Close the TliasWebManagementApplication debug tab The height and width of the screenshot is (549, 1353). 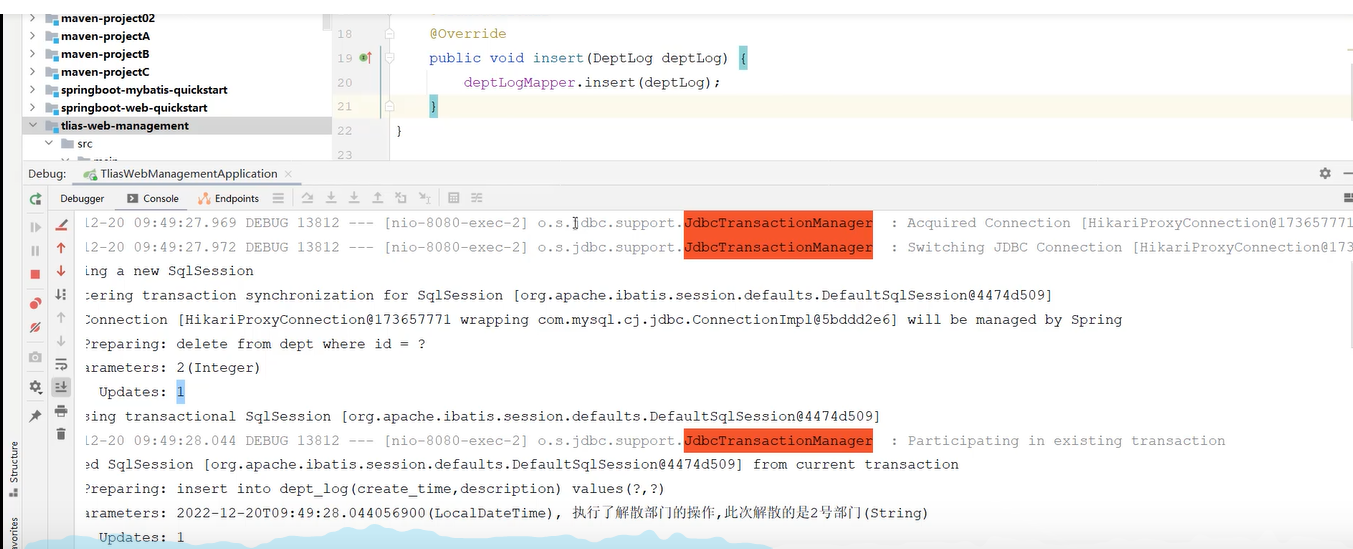tap(287, 174)
